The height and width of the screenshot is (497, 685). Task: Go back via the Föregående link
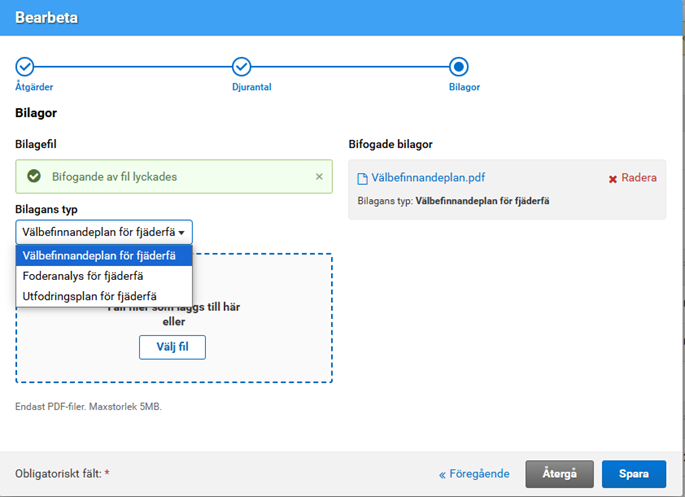pyautogui.click(x=474, y=474)
